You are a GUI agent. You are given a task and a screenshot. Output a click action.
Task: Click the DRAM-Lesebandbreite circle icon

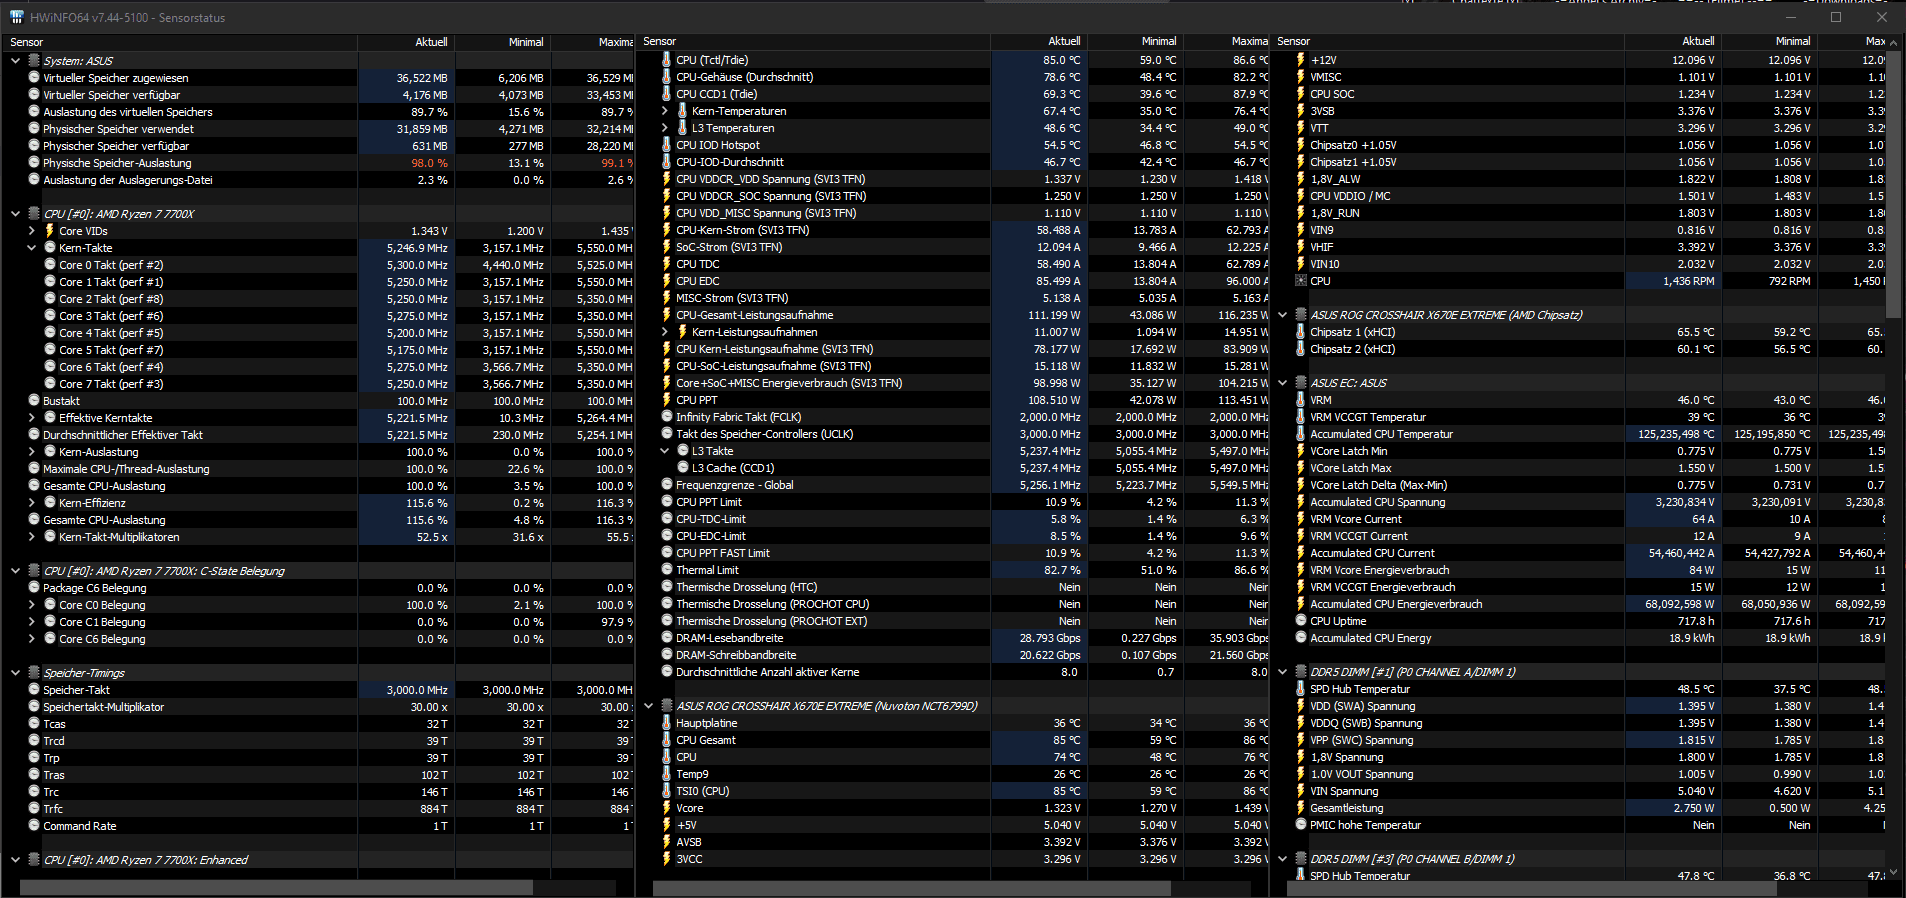click(x=667, y=638)
